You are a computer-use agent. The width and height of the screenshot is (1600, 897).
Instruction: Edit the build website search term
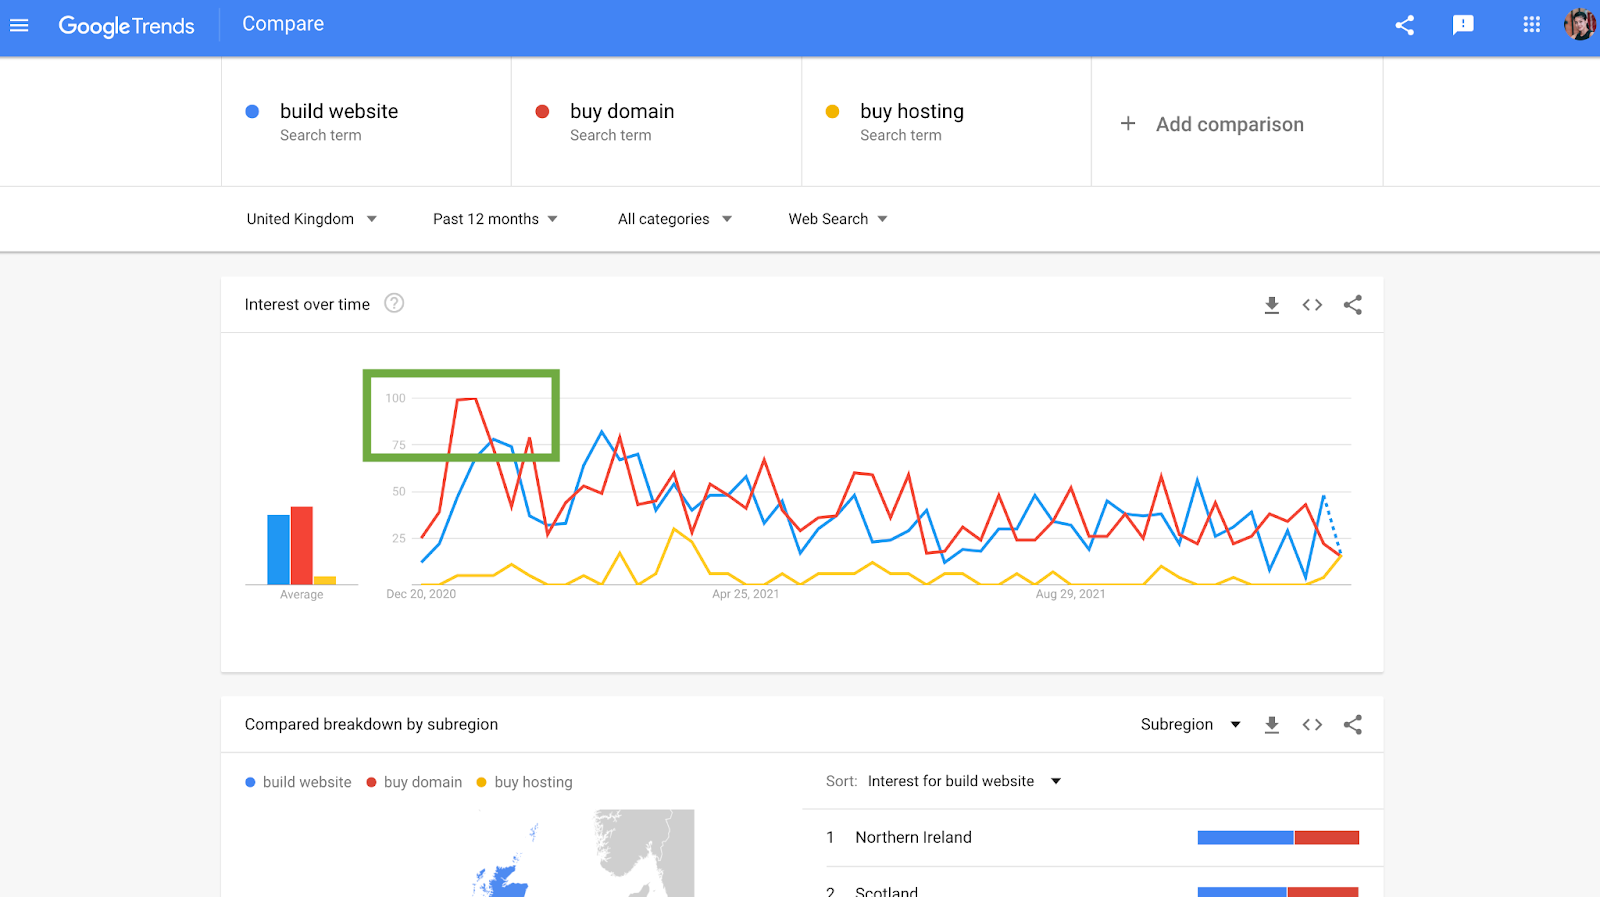(x=339, y=112)
